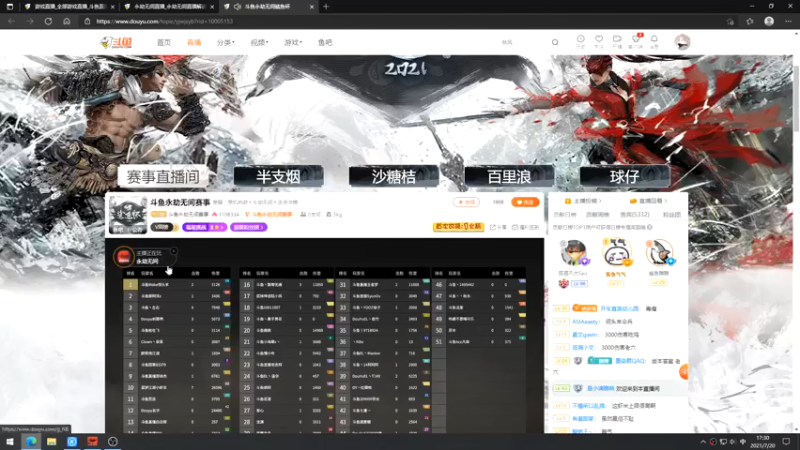Expand 视频 dropdown menu
The width and height of the screenshot is (800, 450).
259,42
